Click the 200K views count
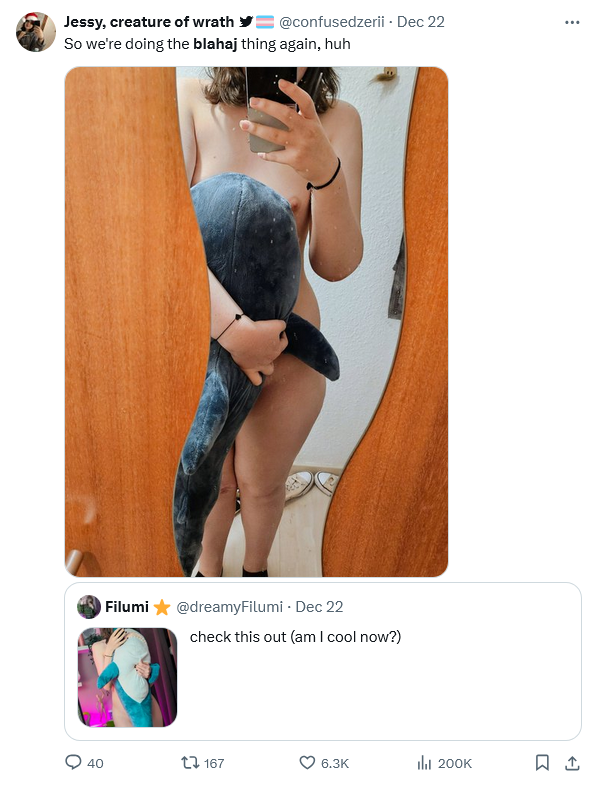This screenshot has width=598, height=785. tap(455, 763)
